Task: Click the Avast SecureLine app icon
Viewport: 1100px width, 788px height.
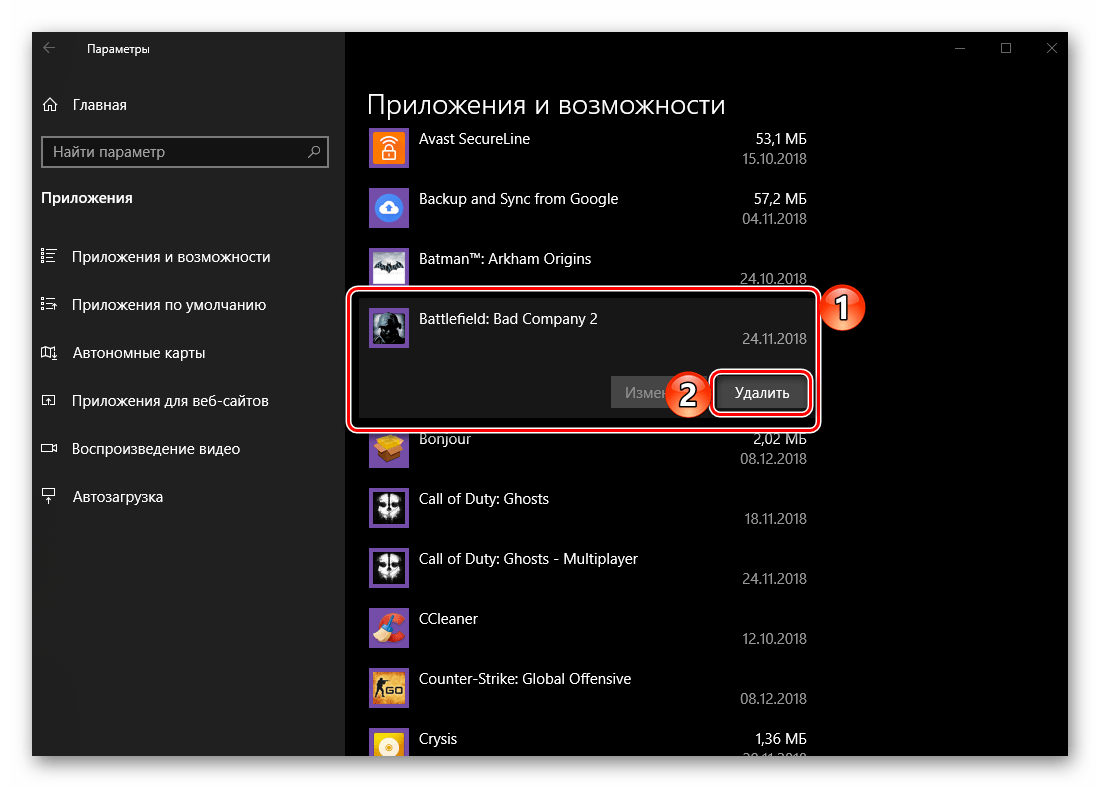Action: click(x=386, y=148)
